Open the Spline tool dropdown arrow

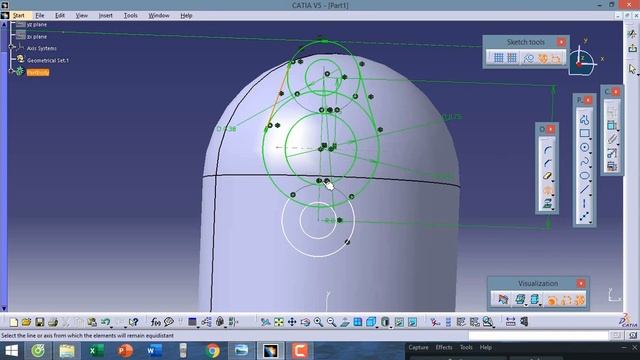pyautogui.click(x=591, y=167)
